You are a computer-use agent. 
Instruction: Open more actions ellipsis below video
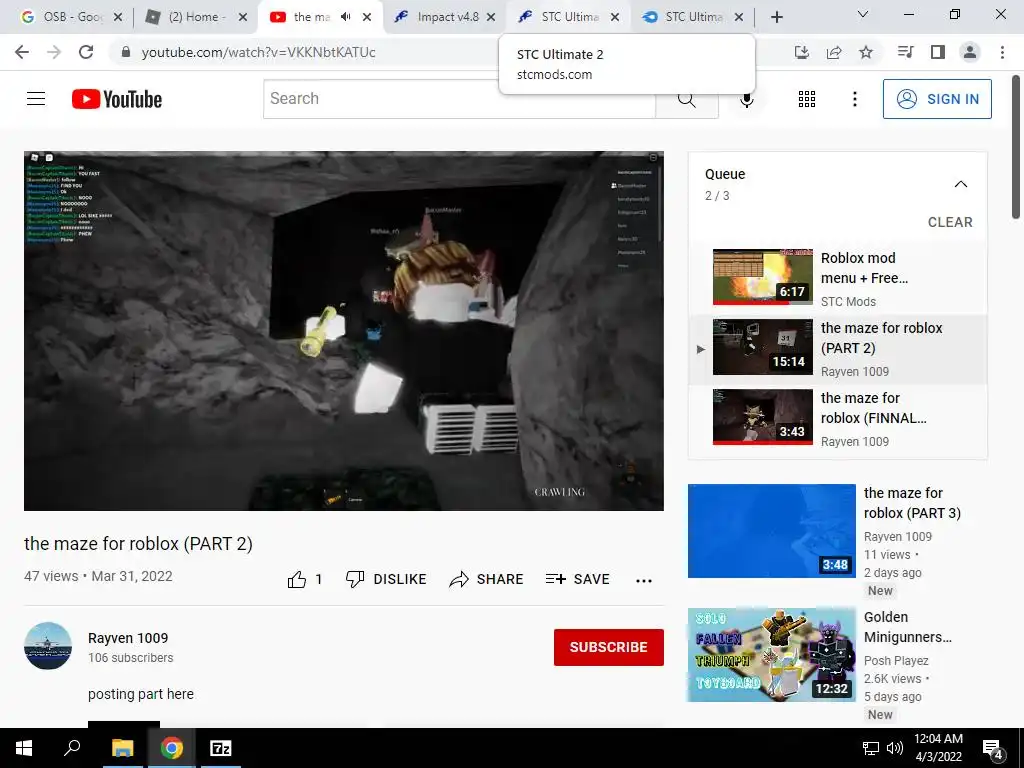tap(644, 580)
